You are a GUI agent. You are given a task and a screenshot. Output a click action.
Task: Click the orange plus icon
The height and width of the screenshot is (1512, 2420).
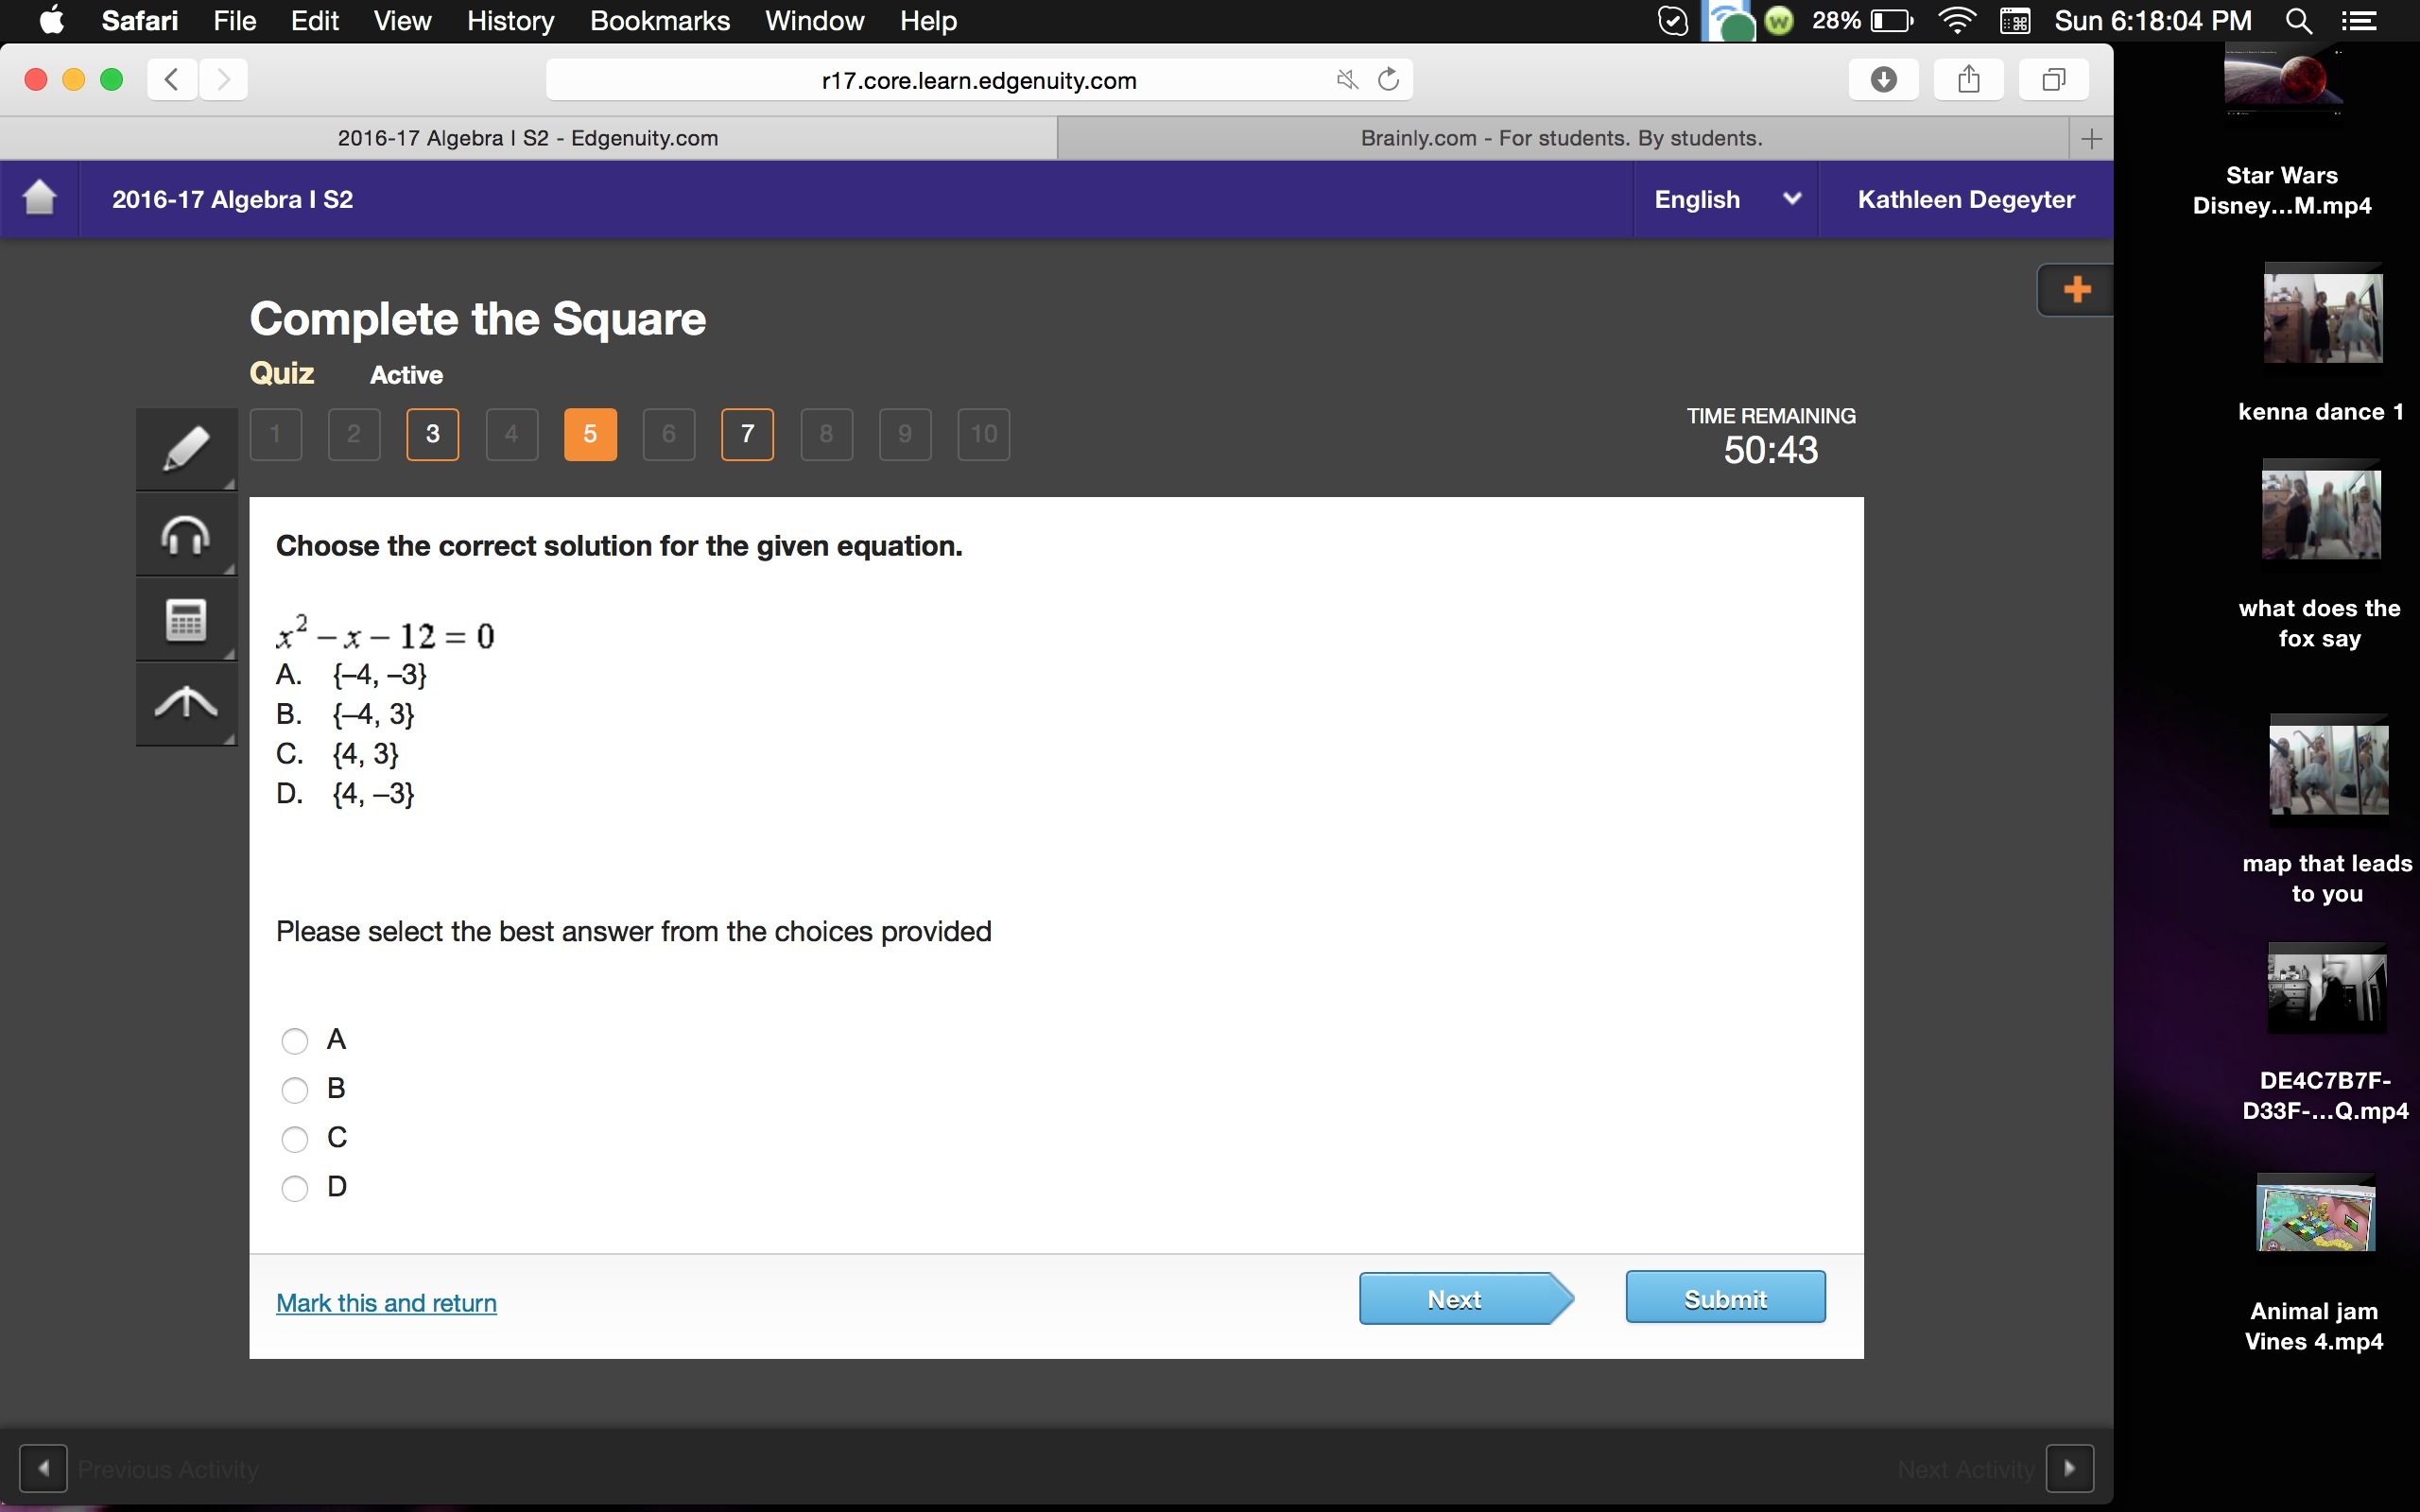[2076, 290]
